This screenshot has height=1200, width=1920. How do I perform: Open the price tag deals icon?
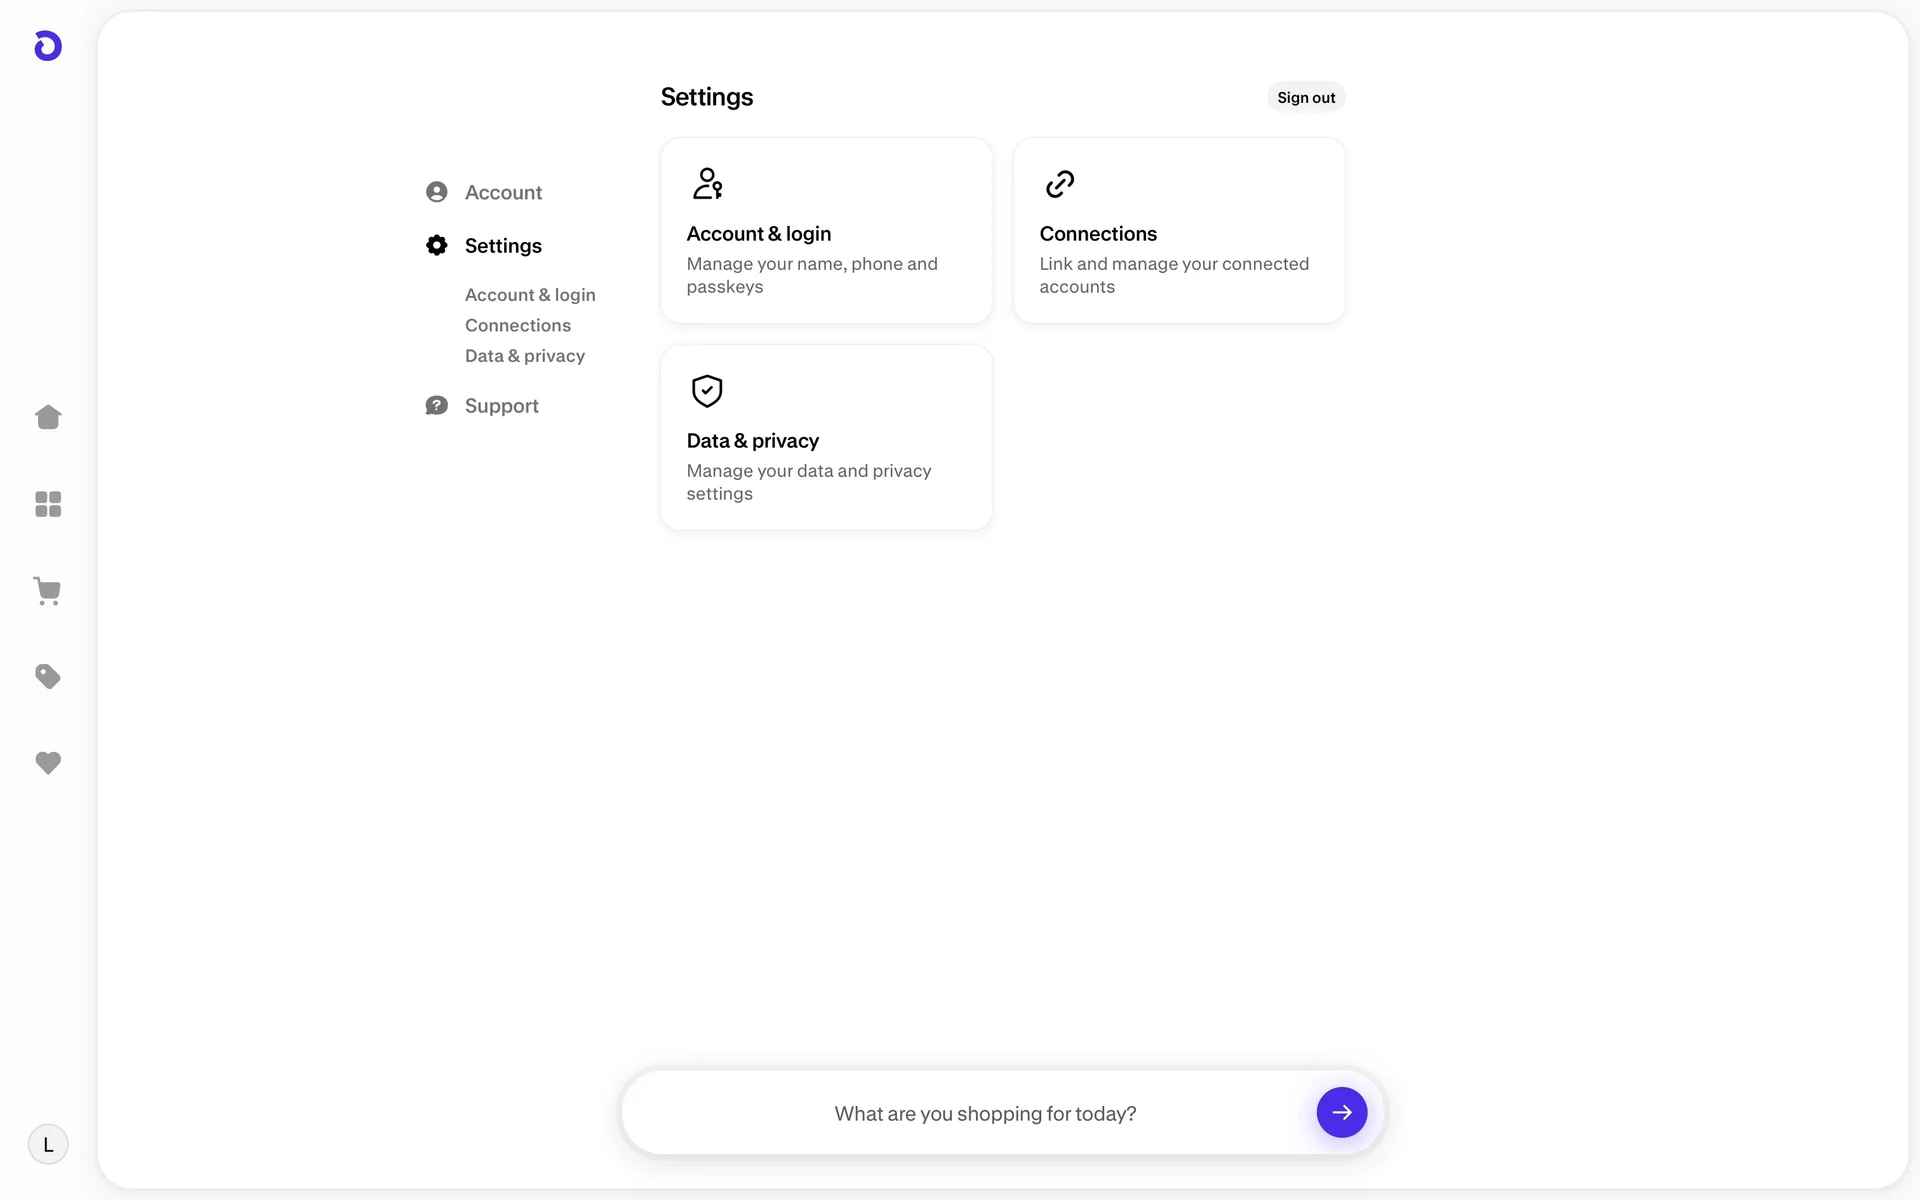point(48,677)
